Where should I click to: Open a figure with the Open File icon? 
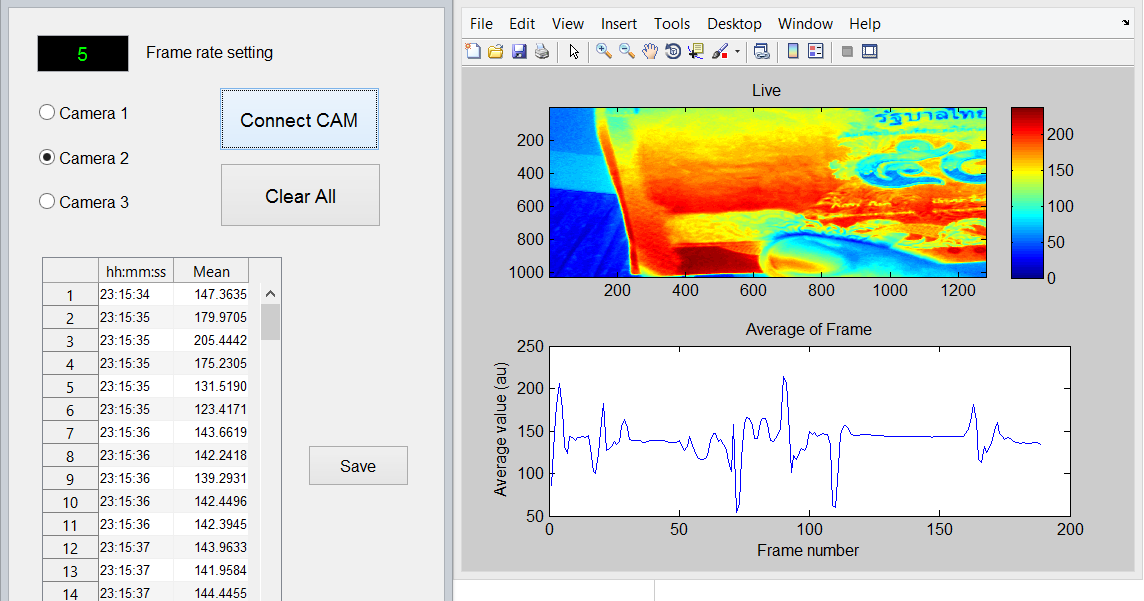(495, 50)
